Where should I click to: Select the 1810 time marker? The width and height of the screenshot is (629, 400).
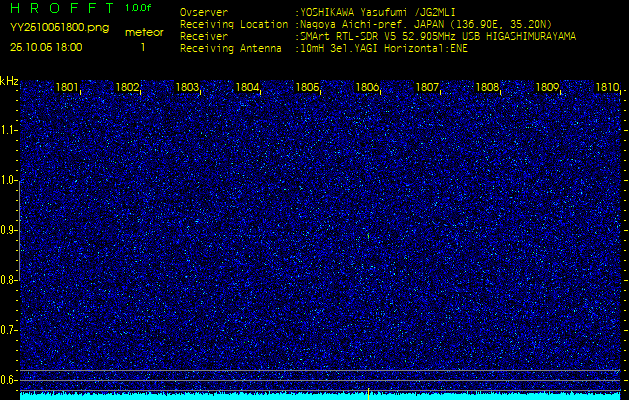pos(606,88)
